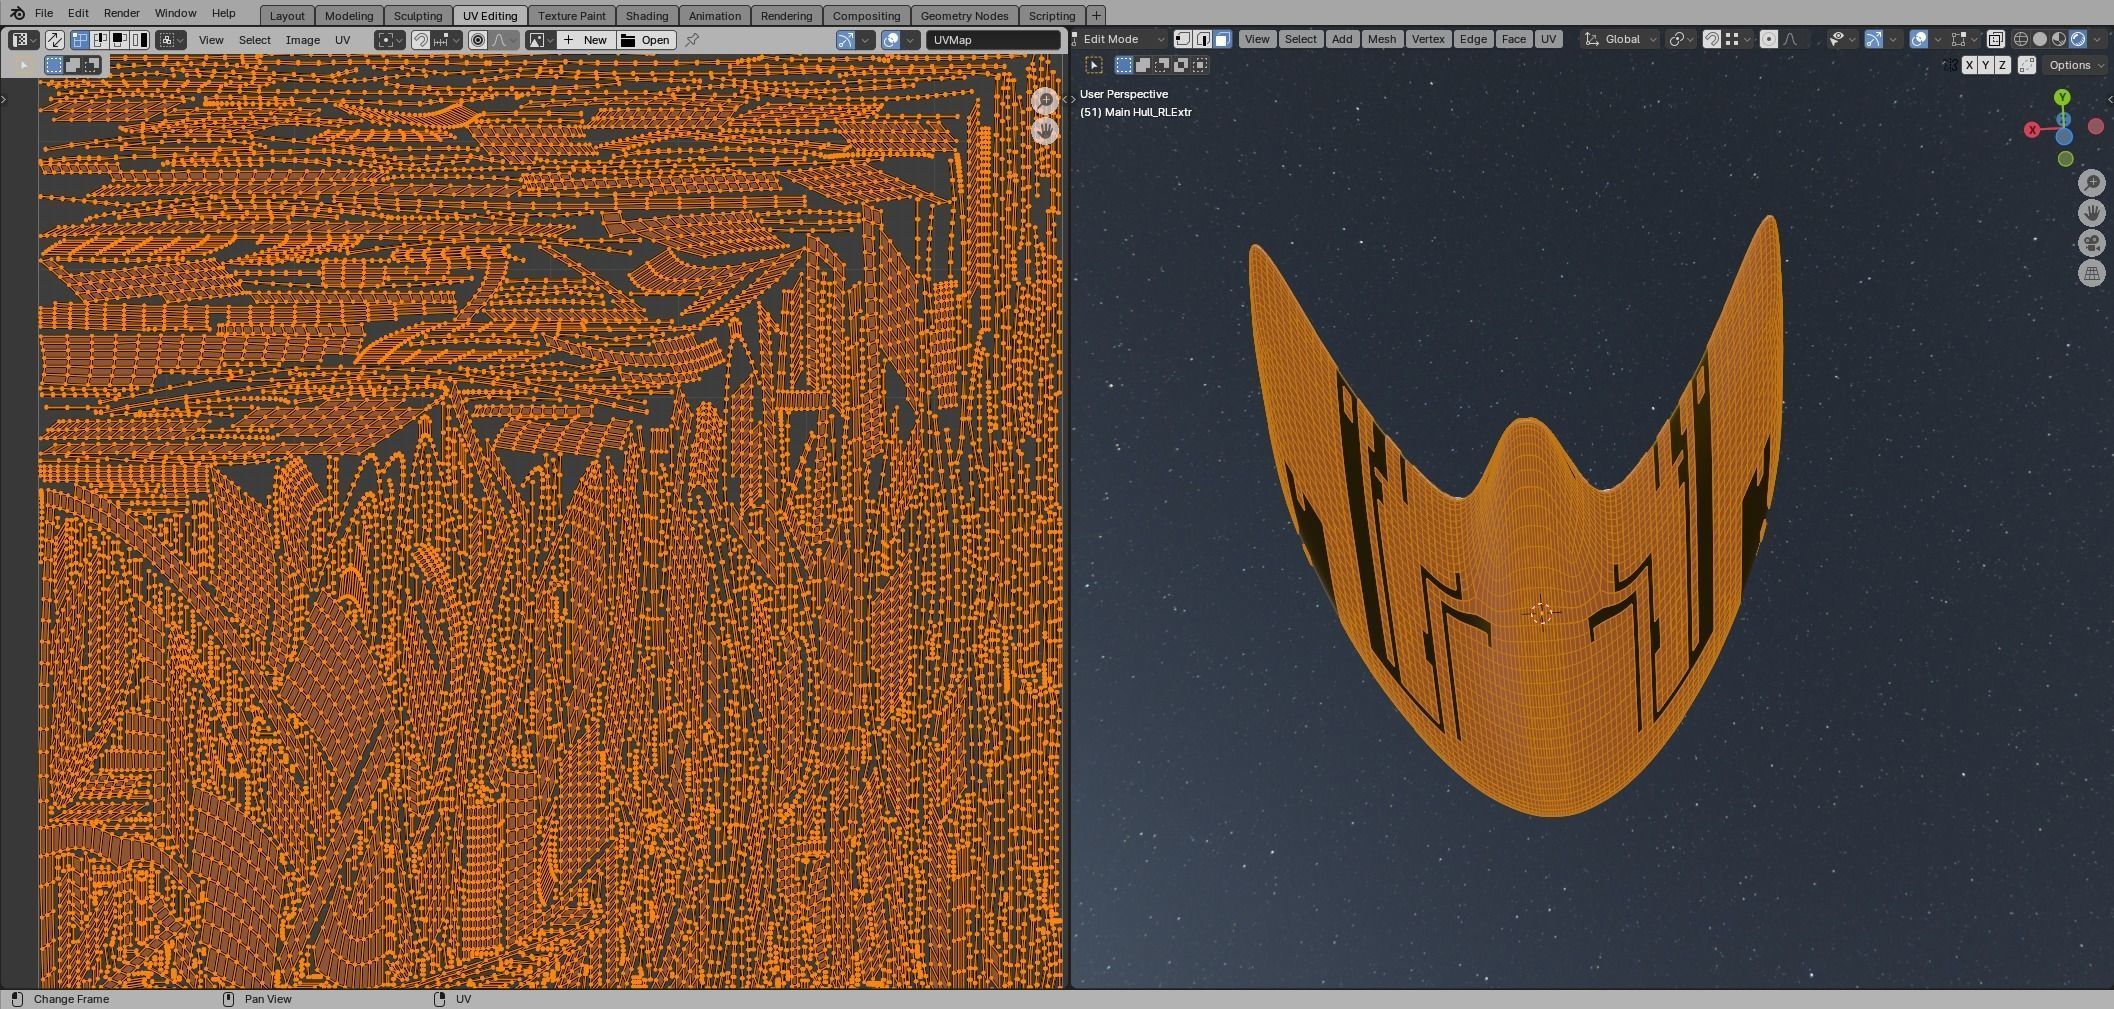Select UV island selection mode
Image resolution: width=2114 pixels, height=1009 pixels.
click(x=140, y=40)
